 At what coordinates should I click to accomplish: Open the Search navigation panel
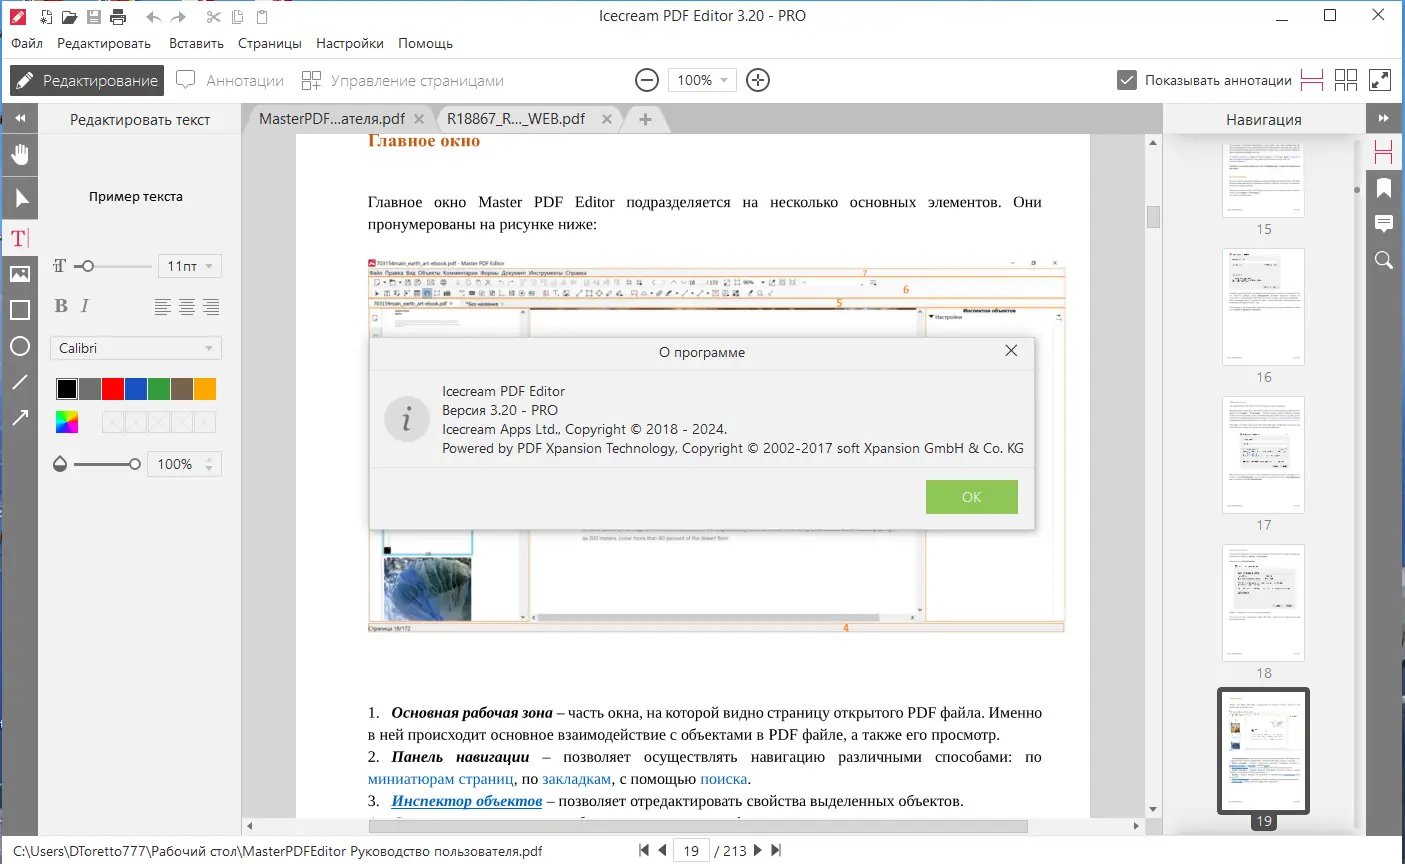(1384, 260)
